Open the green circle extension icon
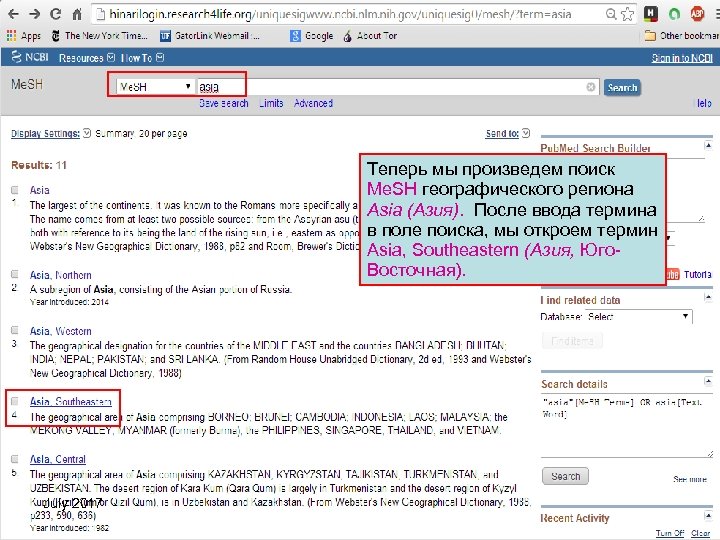The image size is (720, 540). (674, 14)
